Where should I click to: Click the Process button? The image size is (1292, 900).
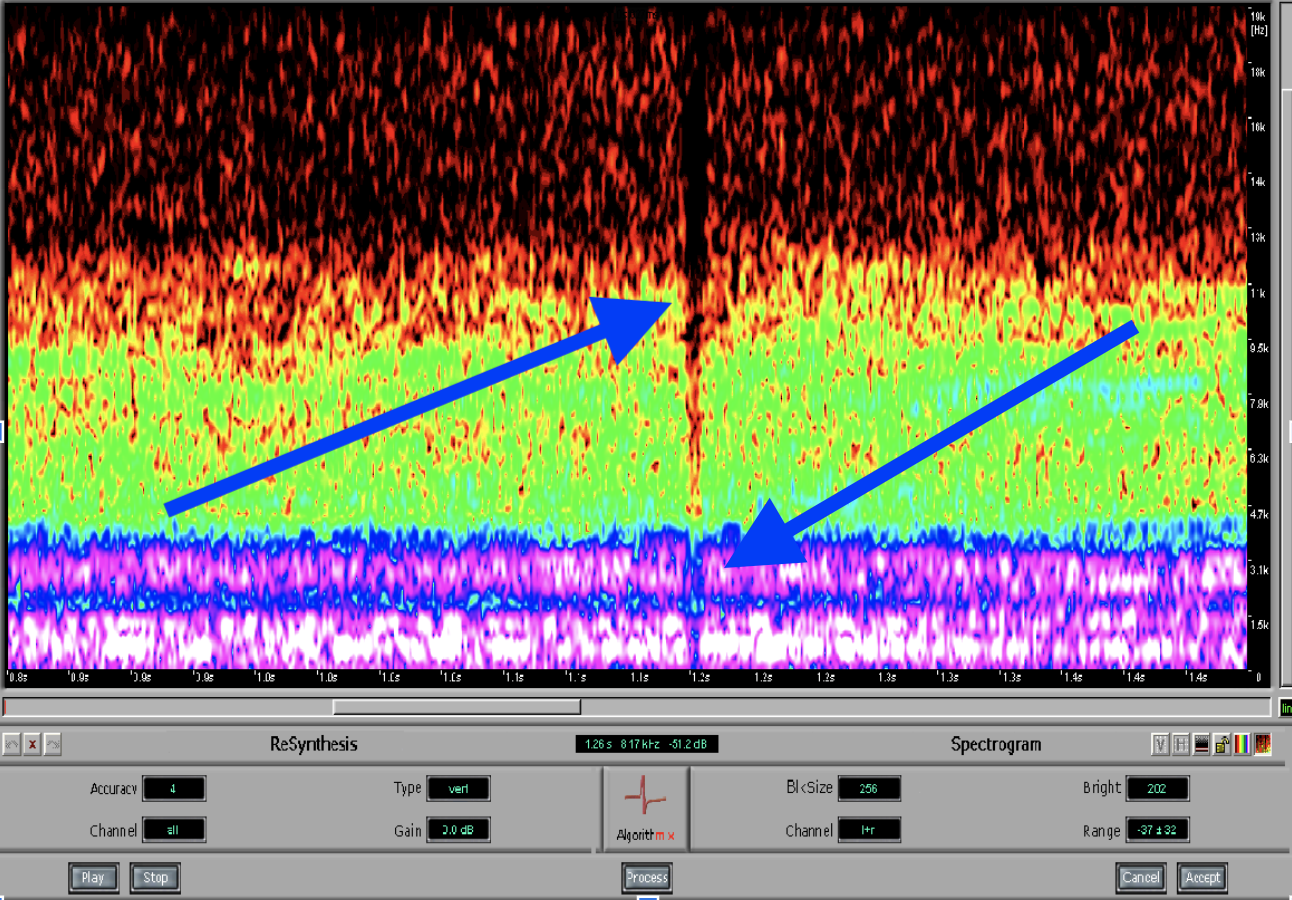click(x=646, y=878)
